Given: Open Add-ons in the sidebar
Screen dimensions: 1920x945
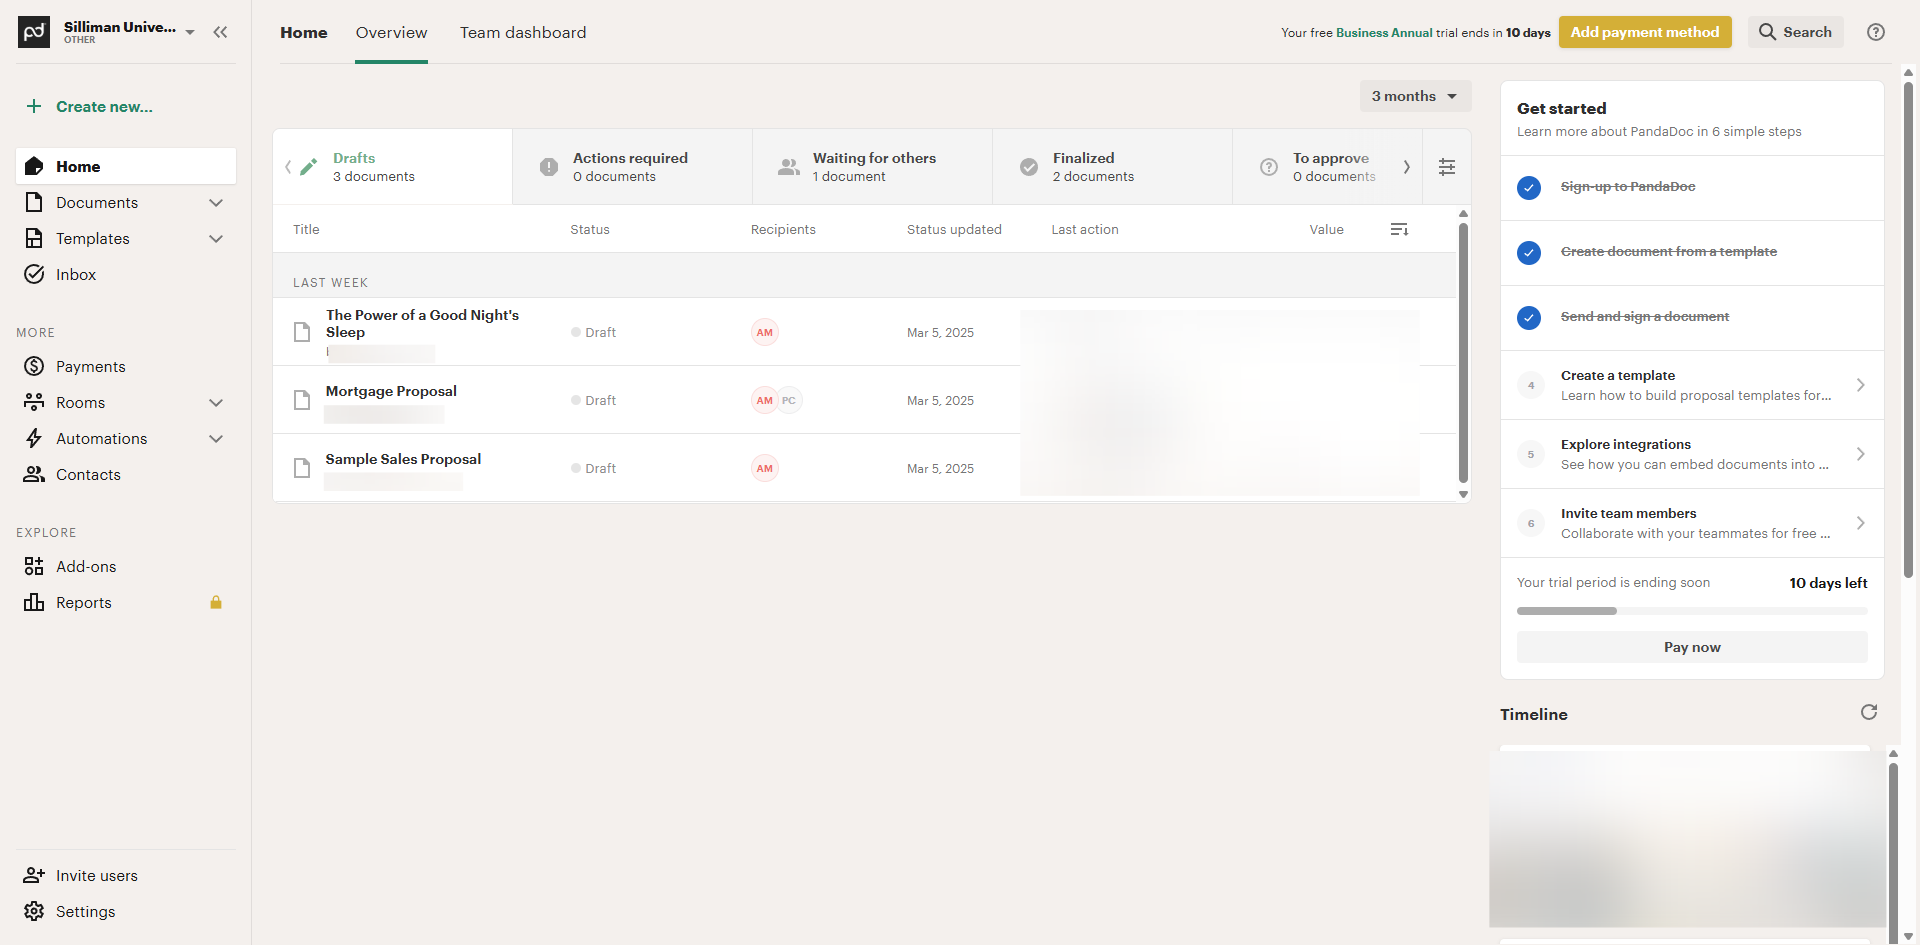Looking at the screenshot, I should (86, 567).
